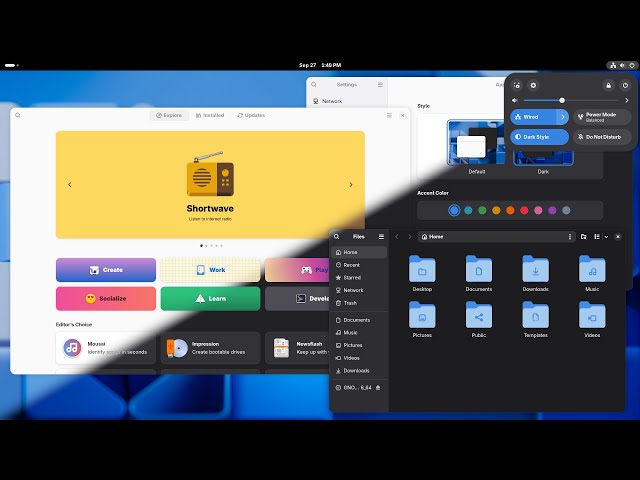
Task: Select Starred in Files sidebar
Action: tap(359, 278)
